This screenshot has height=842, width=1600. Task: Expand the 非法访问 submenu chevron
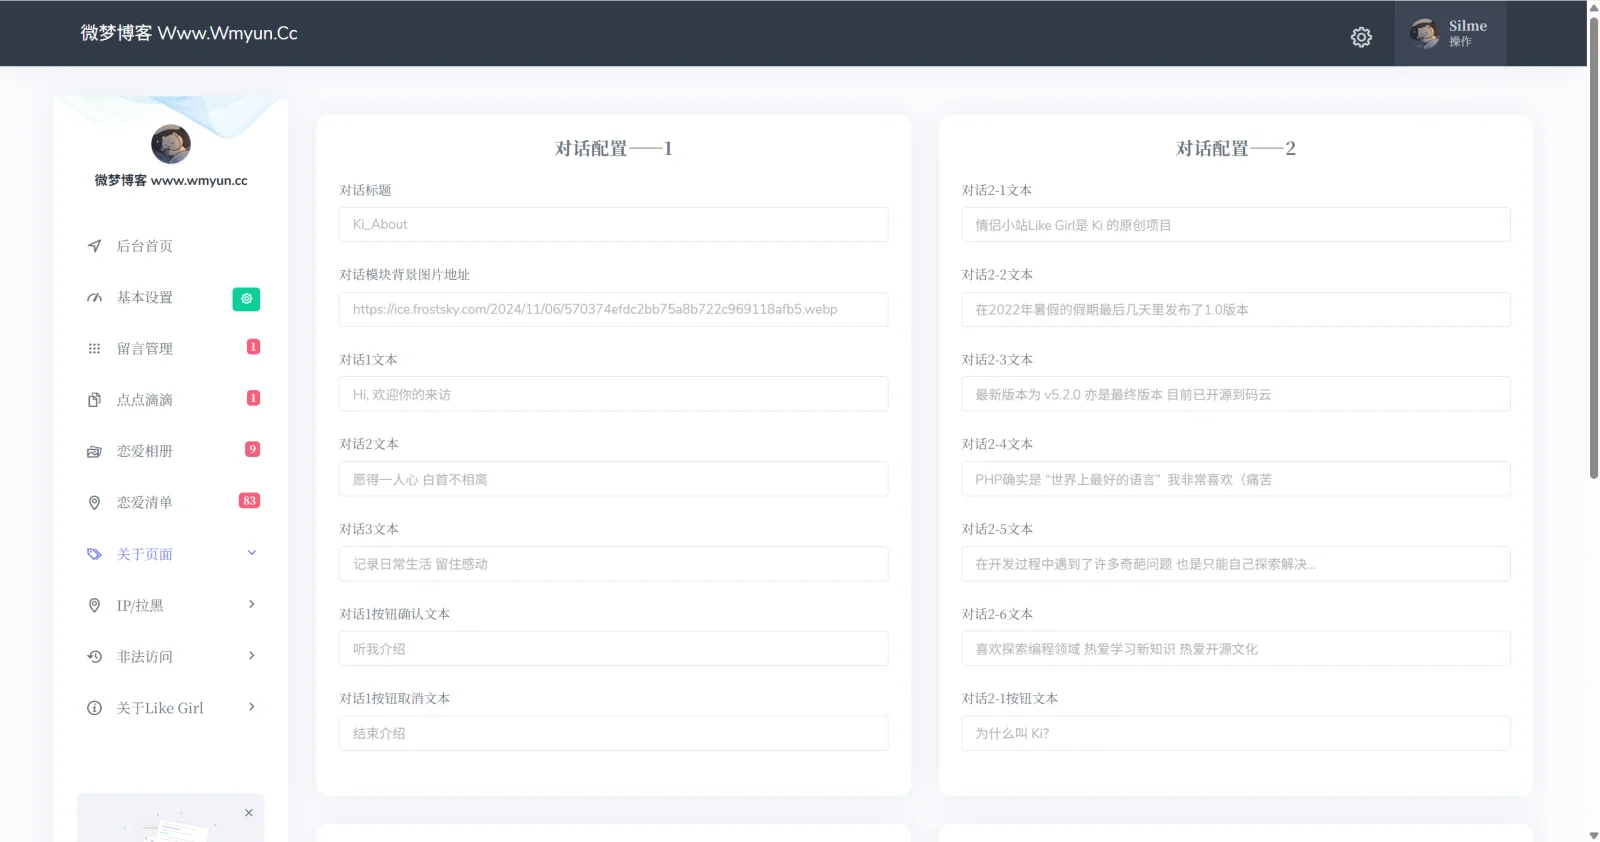coord(252,656)
